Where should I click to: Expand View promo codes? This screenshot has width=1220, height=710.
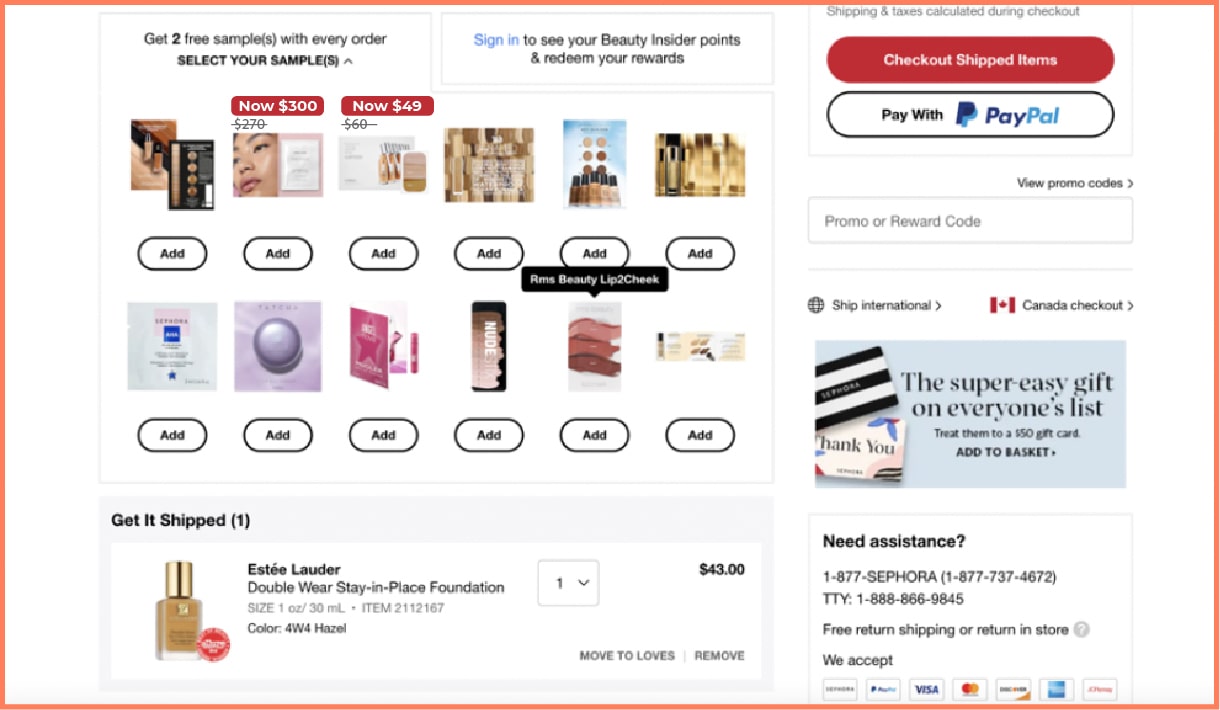pyautogui.click(x=1075, y=183)
